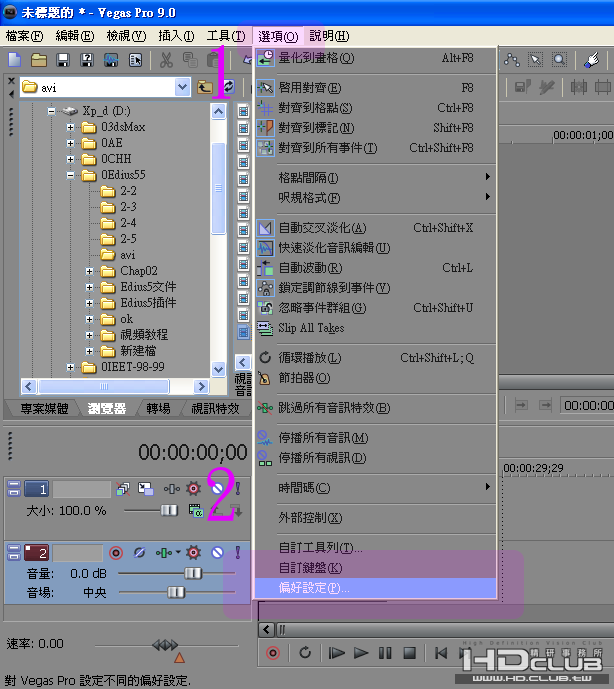
Task: Click the Save As toolbar icon
Action: click(x=87, y=60)
